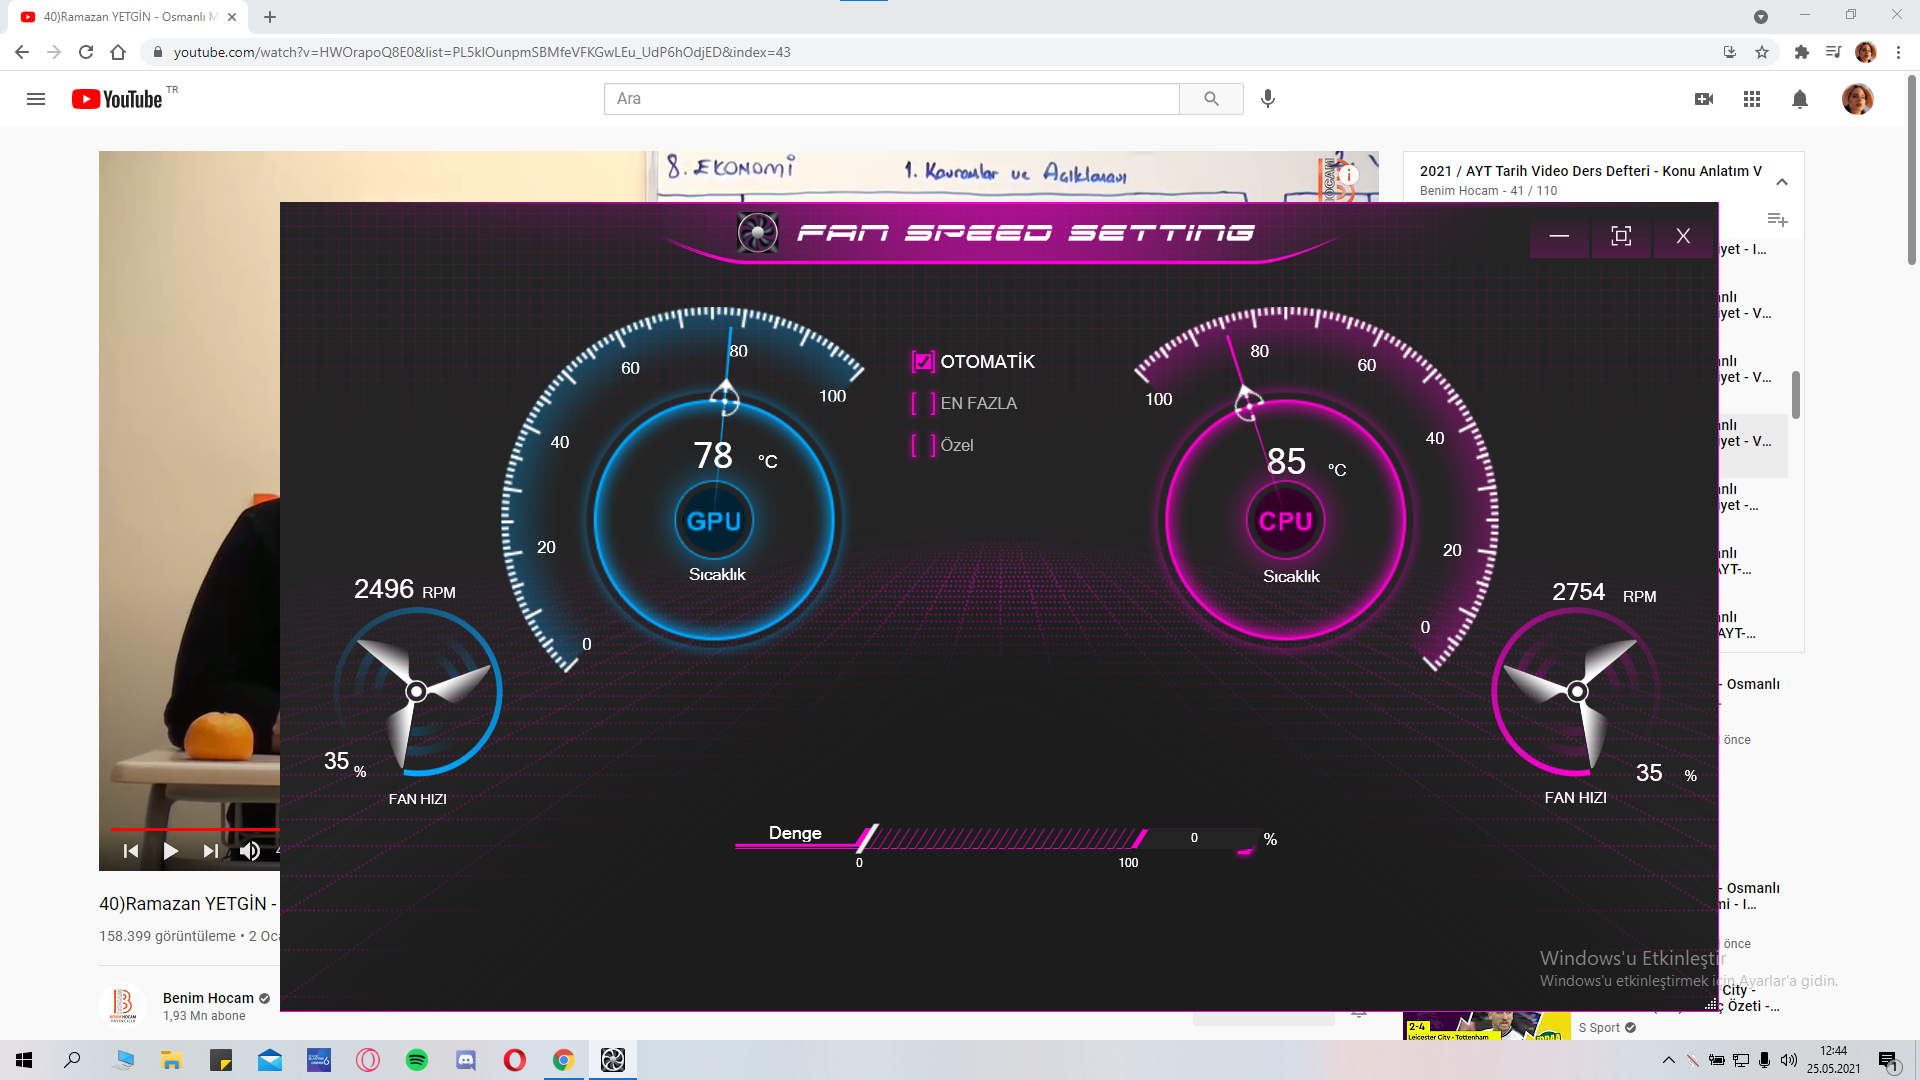
Task: Click the Denge balance slider bar
Action: 1000,838
